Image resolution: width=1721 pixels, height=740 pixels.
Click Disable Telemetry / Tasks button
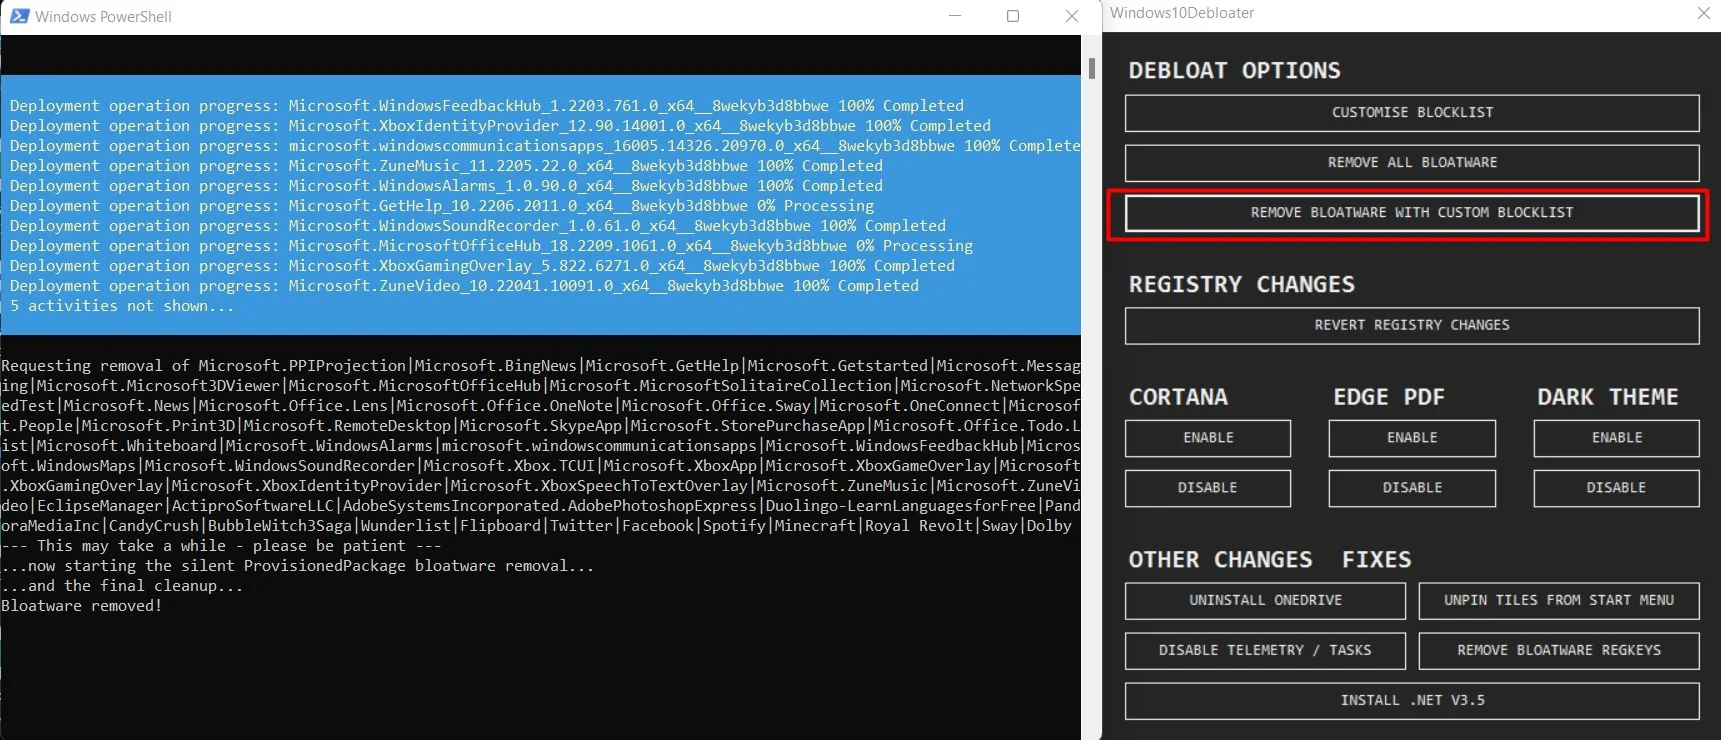[x=1265, y=651]
